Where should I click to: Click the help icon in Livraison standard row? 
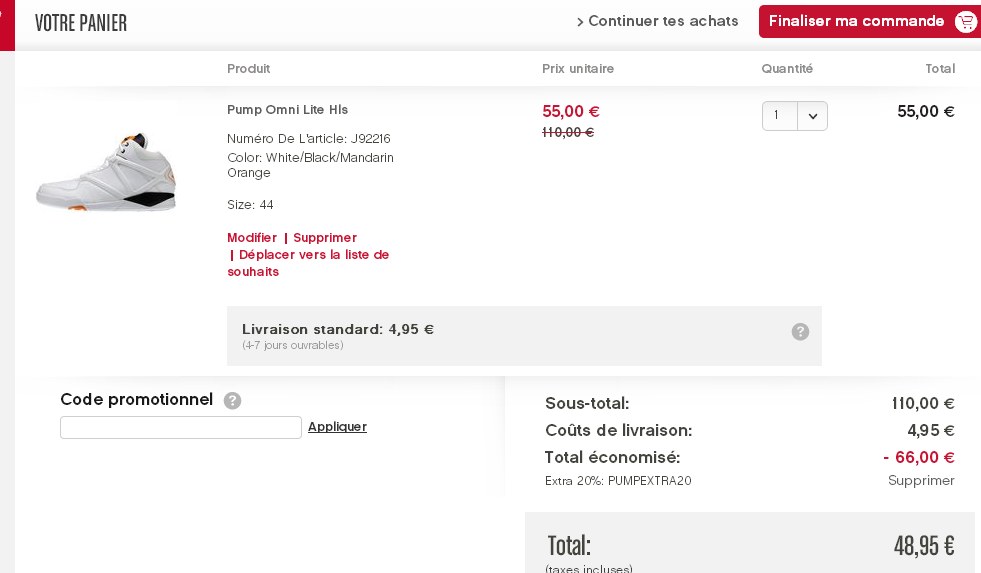point(800,332)
